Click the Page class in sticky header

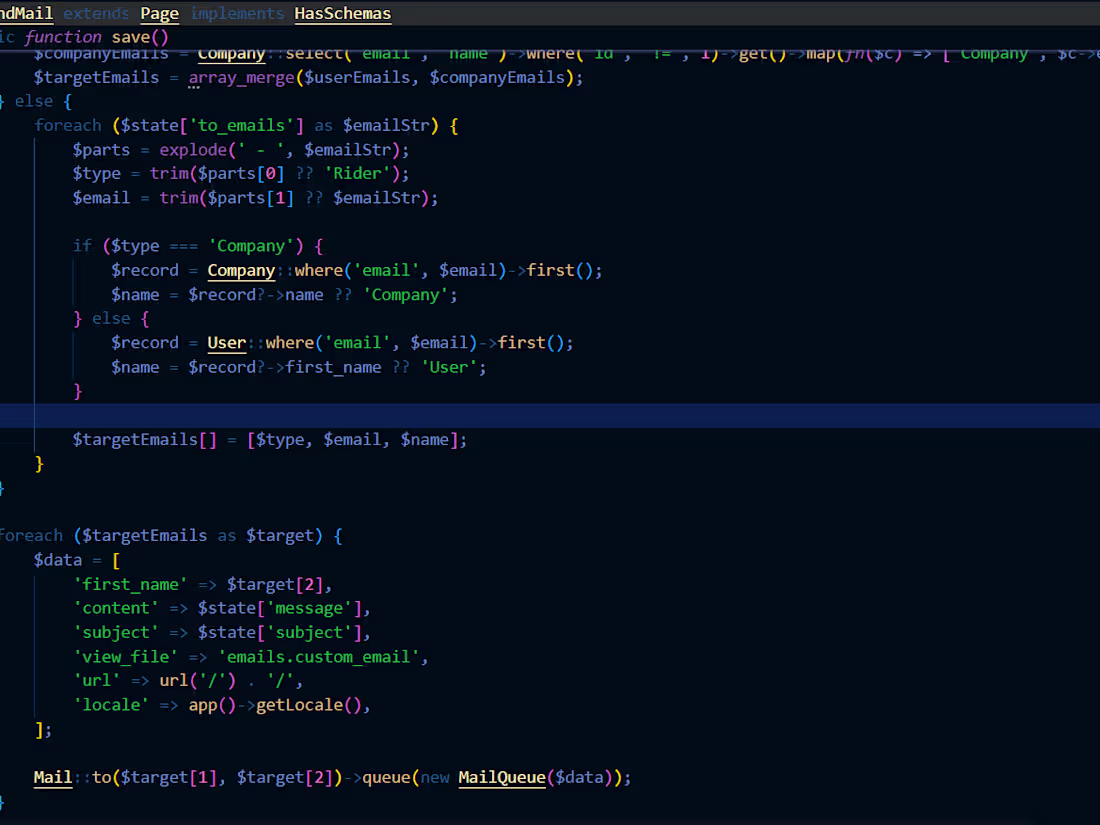(159, 13)
